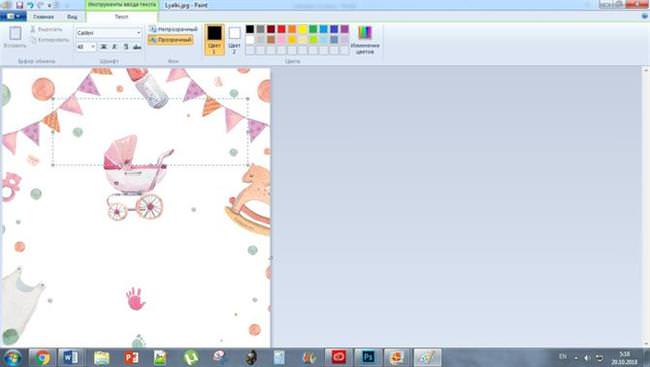Click the vertical scrollbar up arrow
This screenshot has height=367, width=650.
coord(646,70)
